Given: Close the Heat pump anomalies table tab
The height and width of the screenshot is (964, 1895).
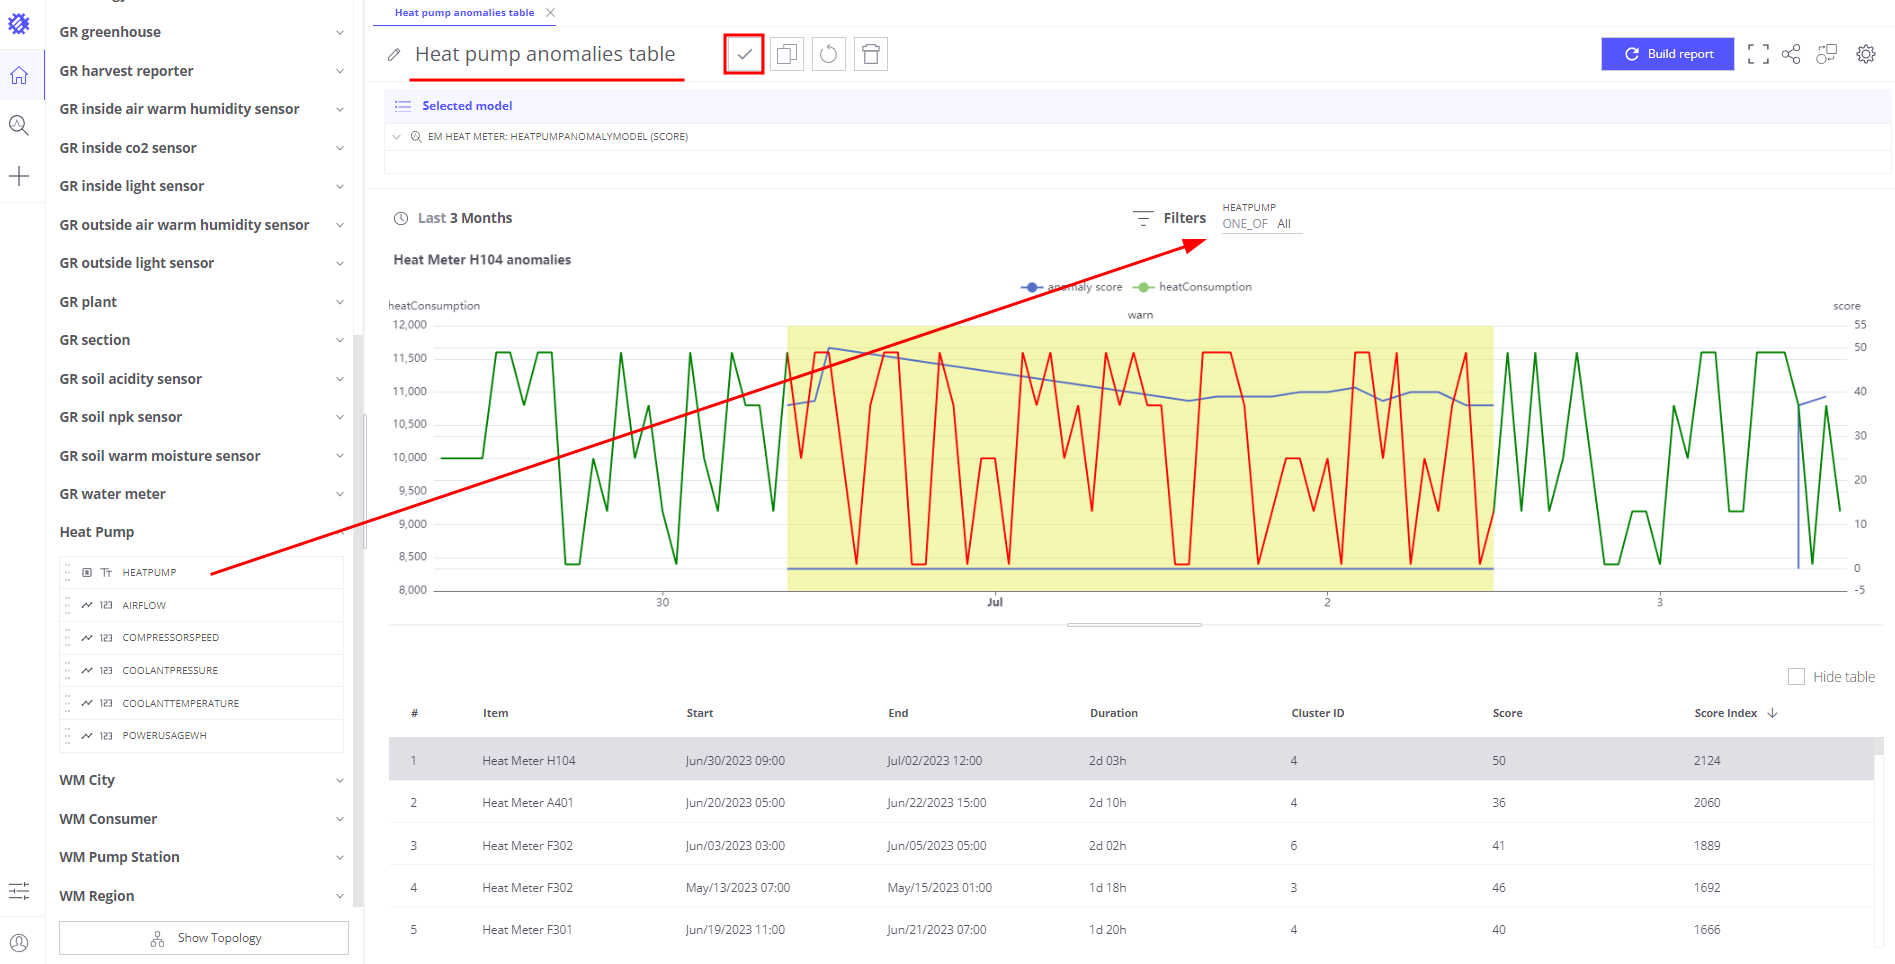Looking at the screenshot, I should tap(550, 13).
